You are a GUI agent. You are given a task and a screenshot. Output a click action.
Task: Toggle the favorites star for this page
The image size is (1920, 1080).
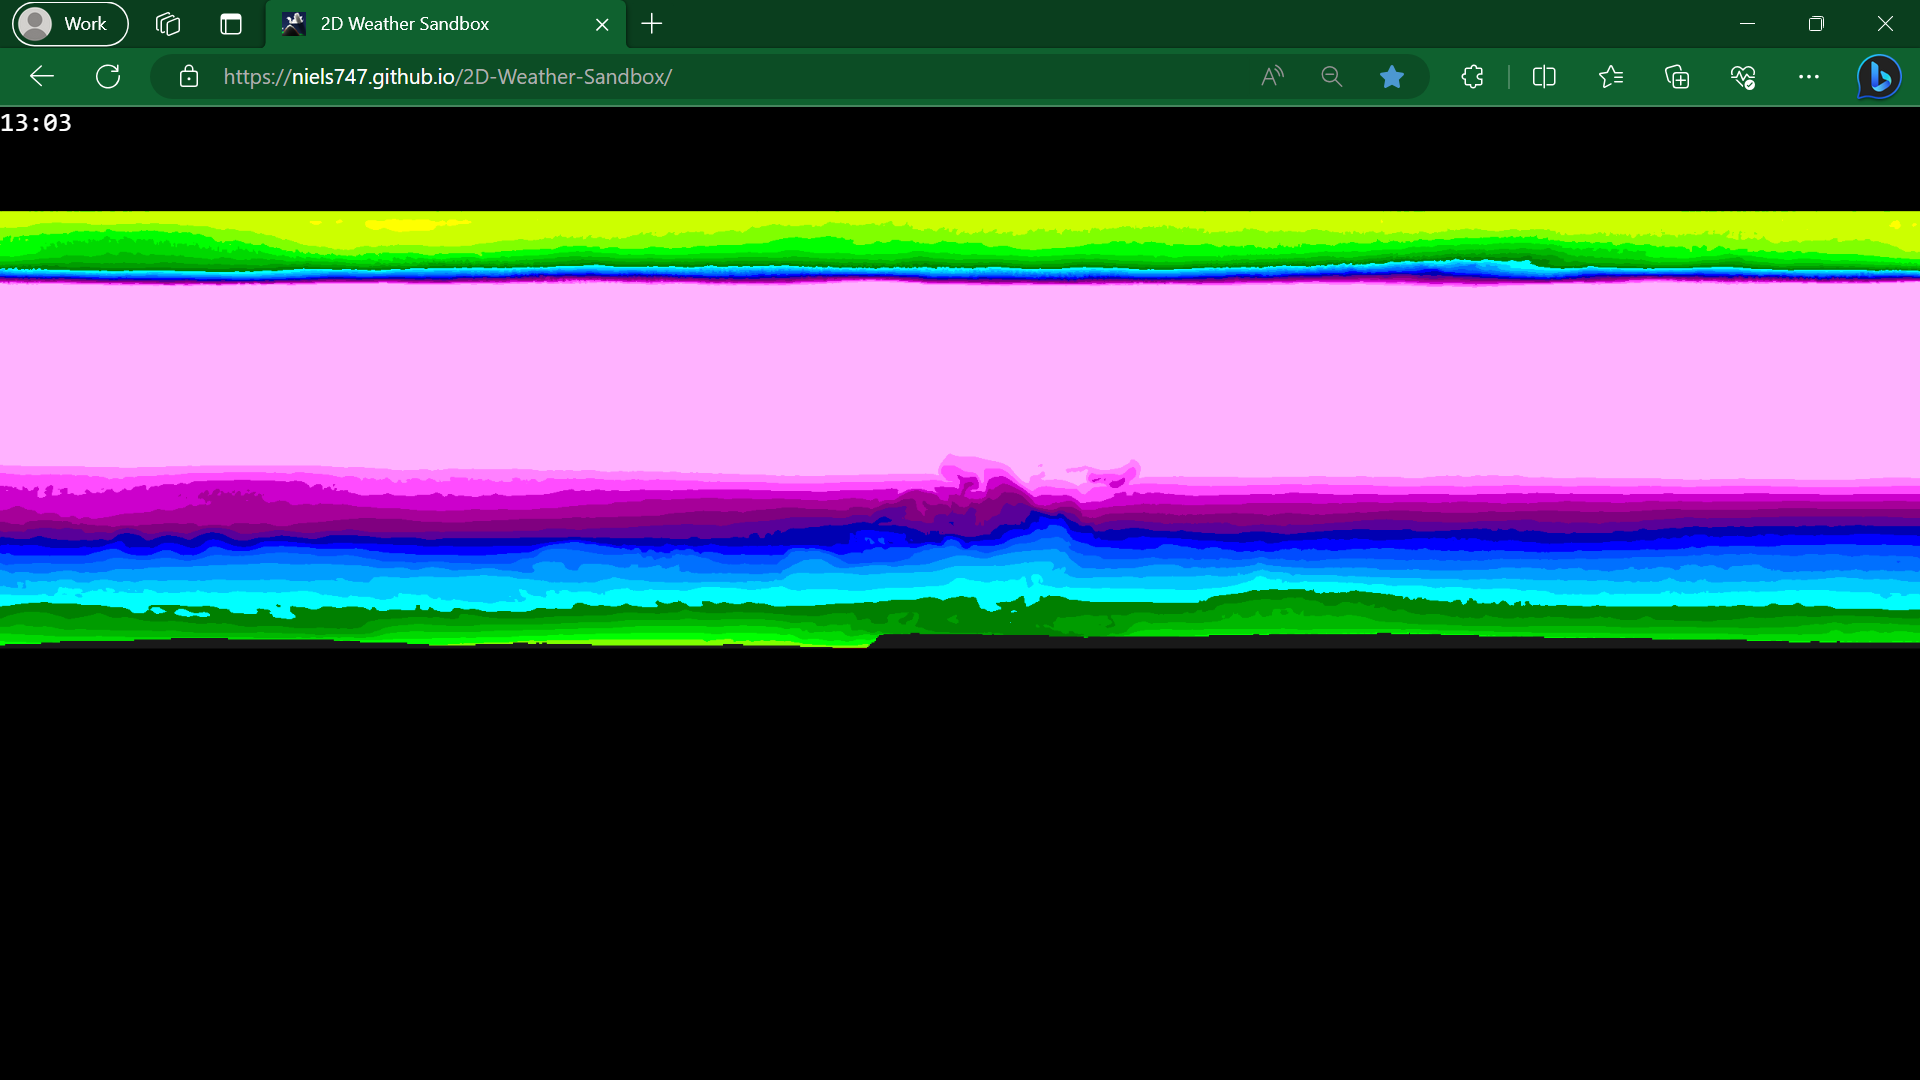pyautogui.click(x=1391, y=77)
